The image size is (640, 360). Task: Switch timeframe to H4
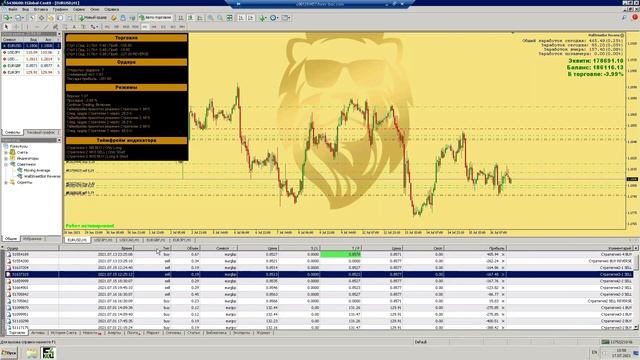(154, 27)
